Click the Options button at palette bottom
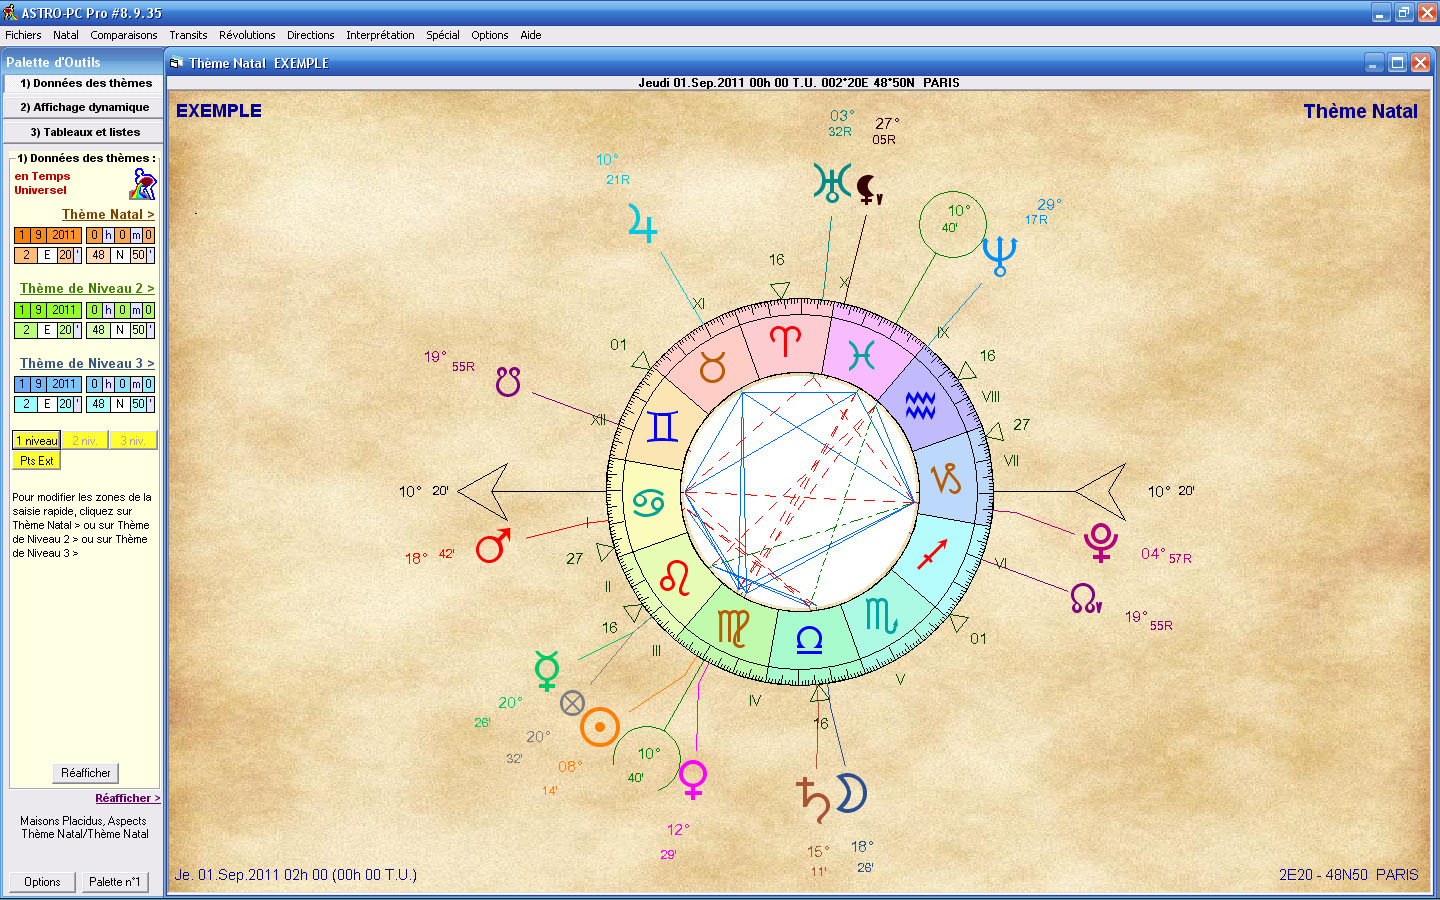 (x=42, y=882)
